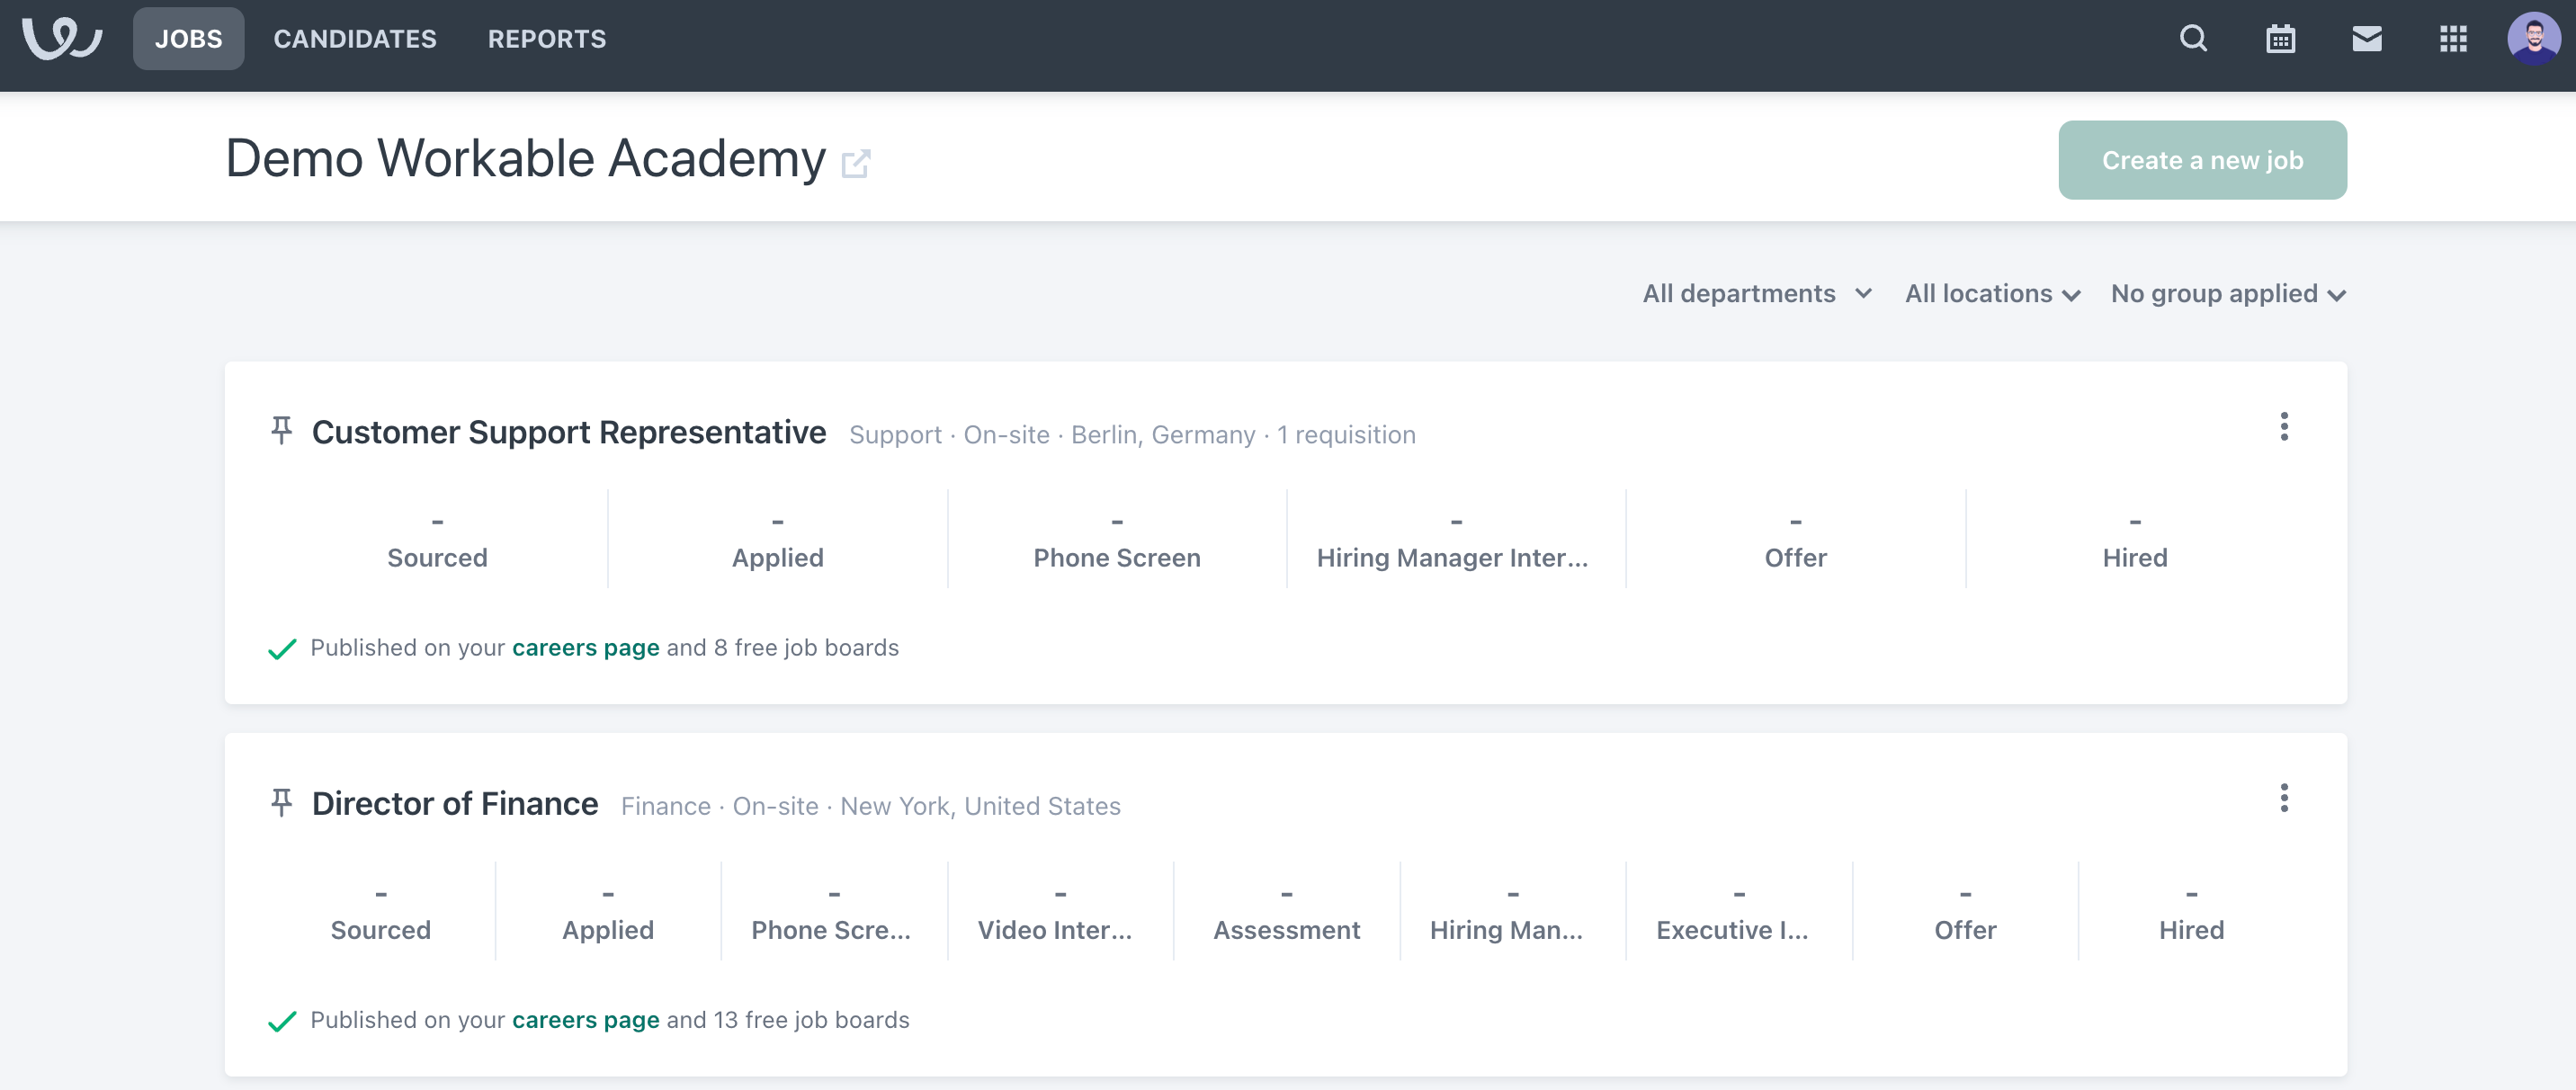Open the careers page link under Director of Finance
2576x1090 pixels.
click(585, 1019)
